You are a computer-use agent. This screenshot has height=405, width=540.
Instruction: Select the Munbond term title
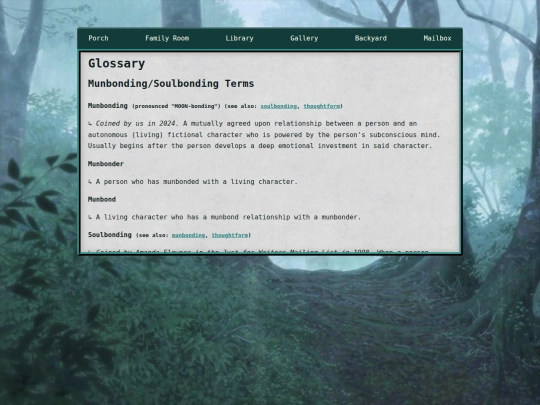[102, 199]
